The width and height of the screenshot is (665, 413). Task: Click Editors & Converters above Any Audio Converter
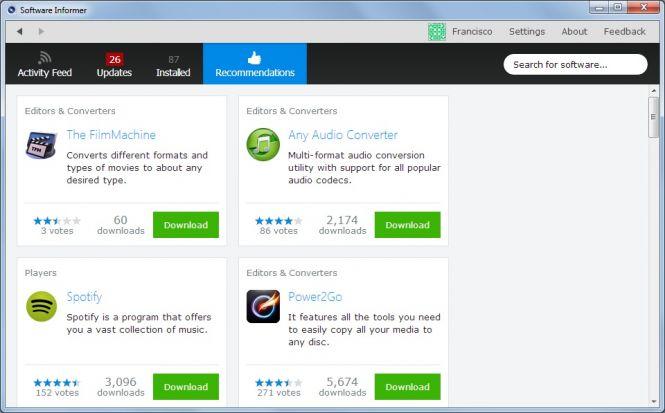point(292,111)
